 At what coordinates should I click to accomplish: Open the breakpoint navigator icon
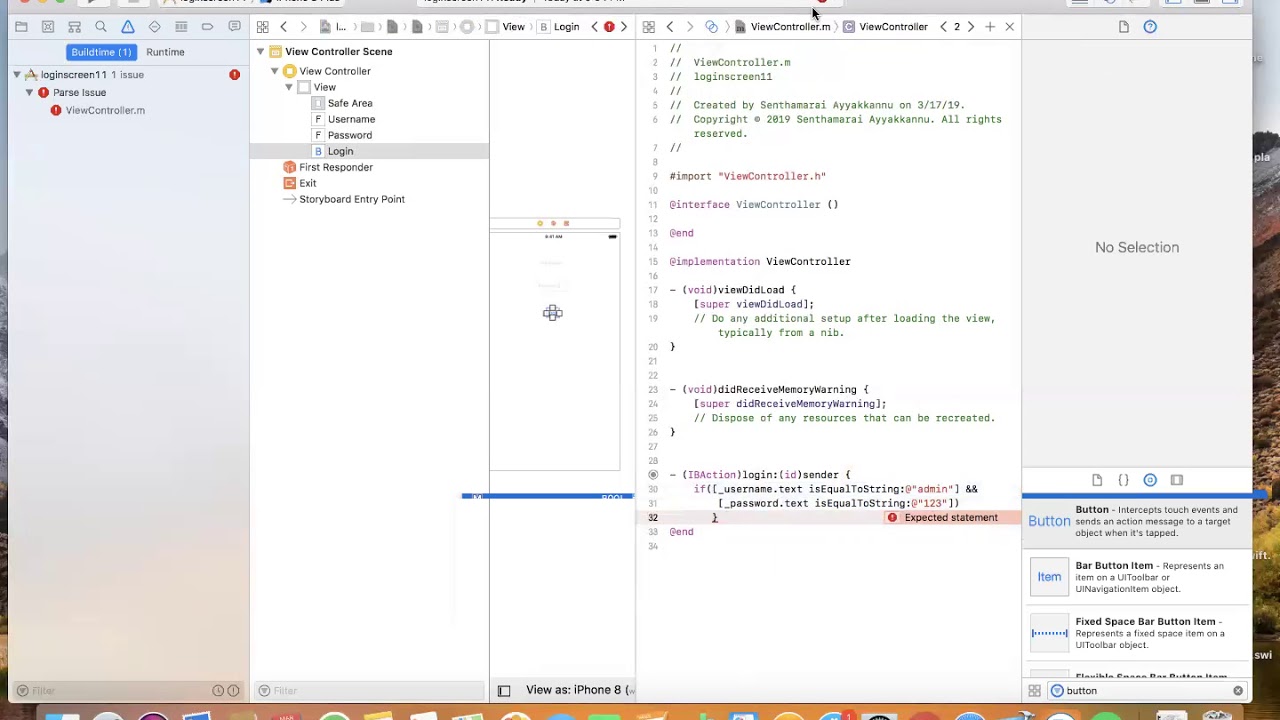pos(207,27)
